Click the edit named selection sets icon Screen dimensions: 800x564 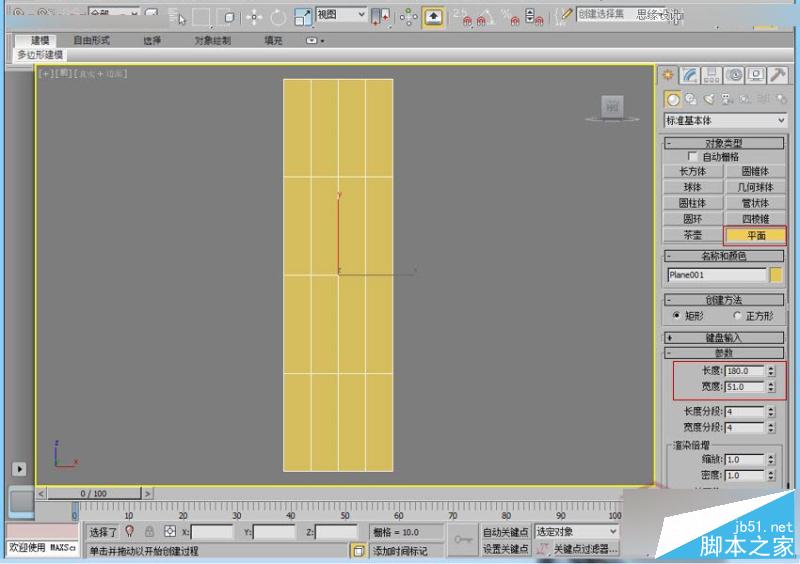[565, 15]
